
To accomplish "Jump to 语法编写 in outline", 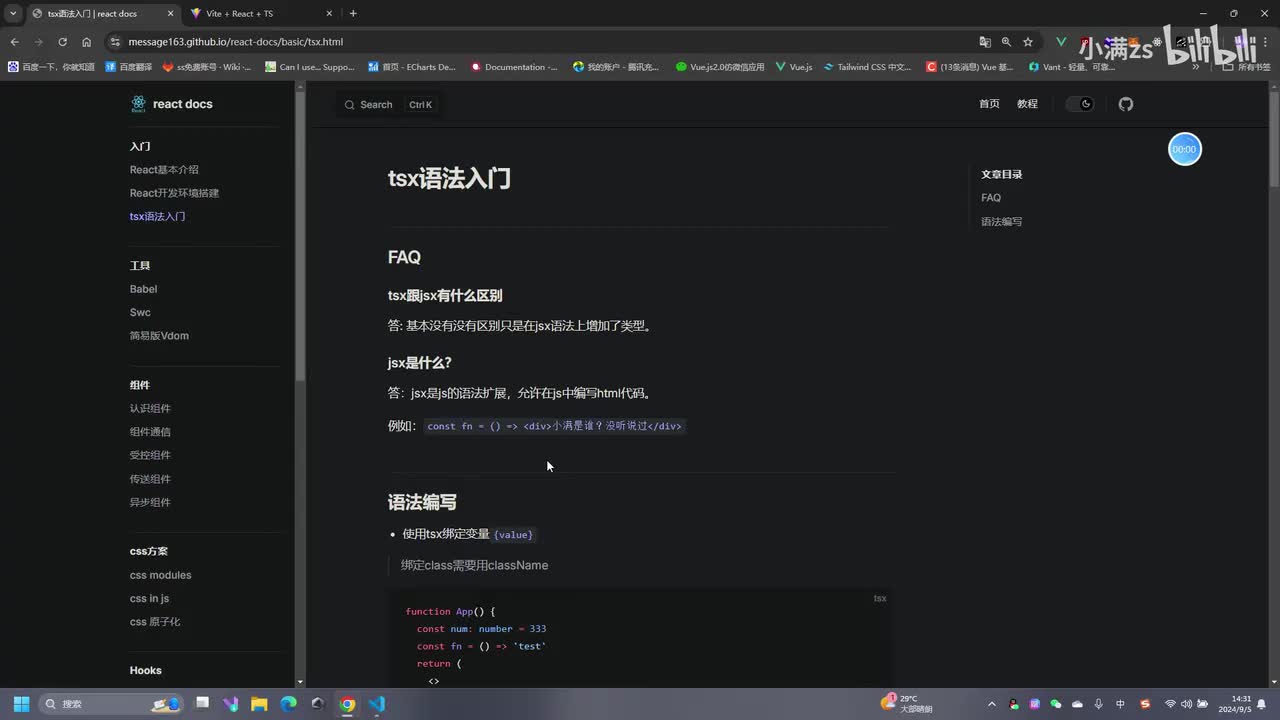I will 1001,221.
